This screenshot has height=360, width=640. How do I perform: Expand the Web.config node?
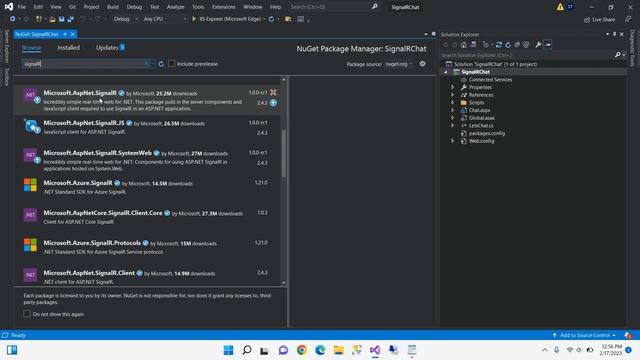[452, 141]
